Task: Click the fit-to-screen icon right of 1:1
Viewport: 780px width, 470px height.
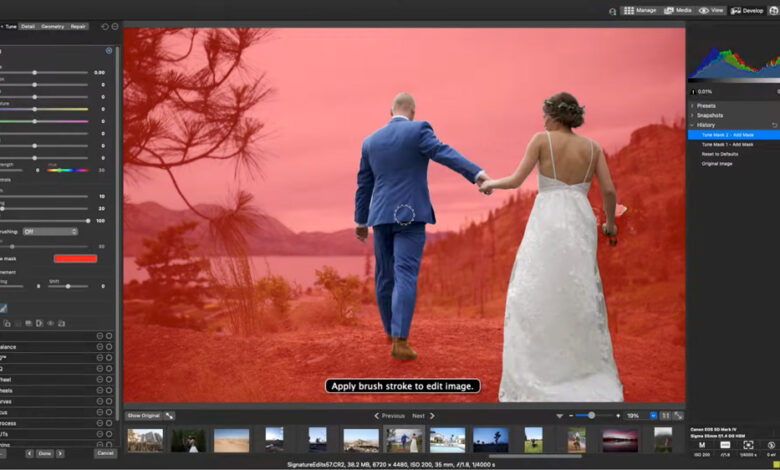Action: [678, 416]
